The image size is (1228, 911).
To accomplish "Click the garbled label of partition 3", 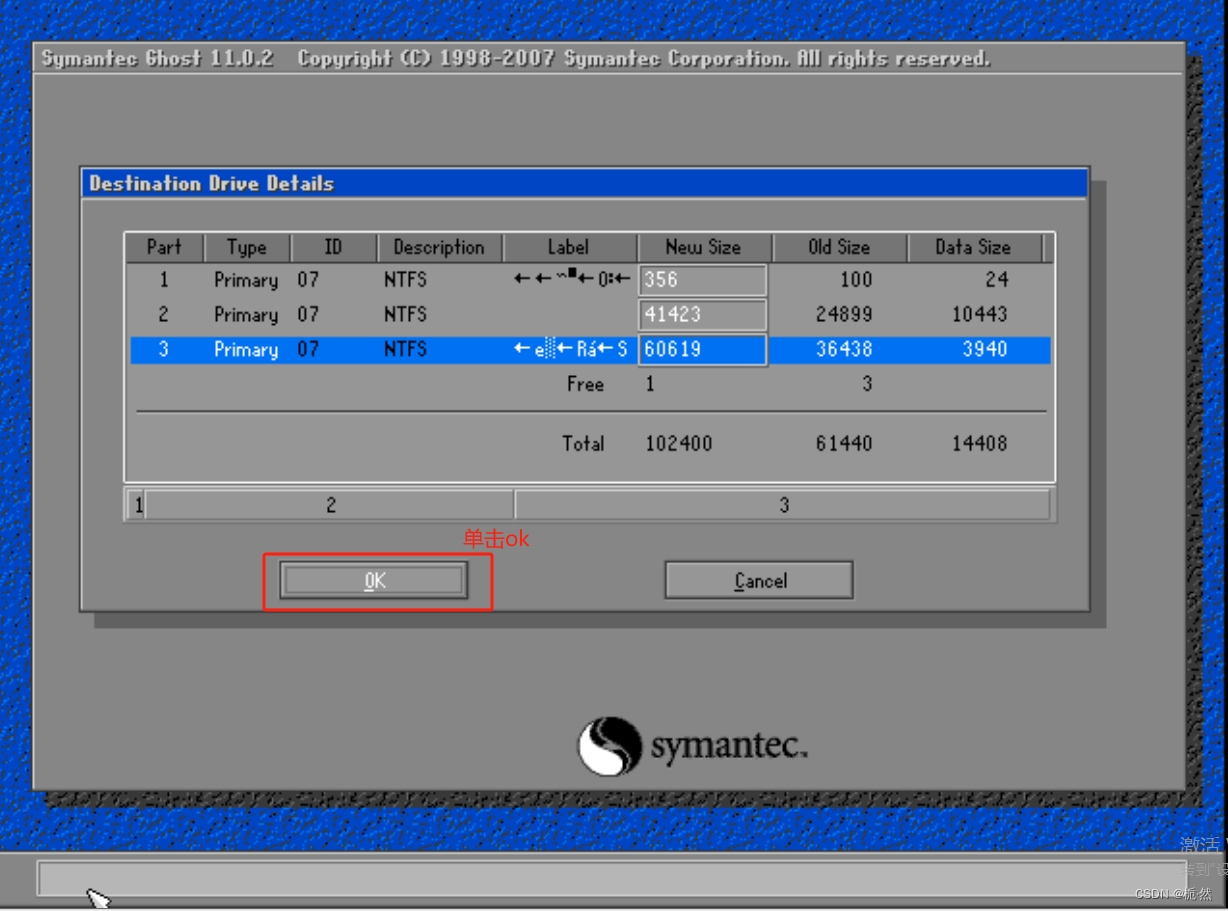I will tap(571, 349).
